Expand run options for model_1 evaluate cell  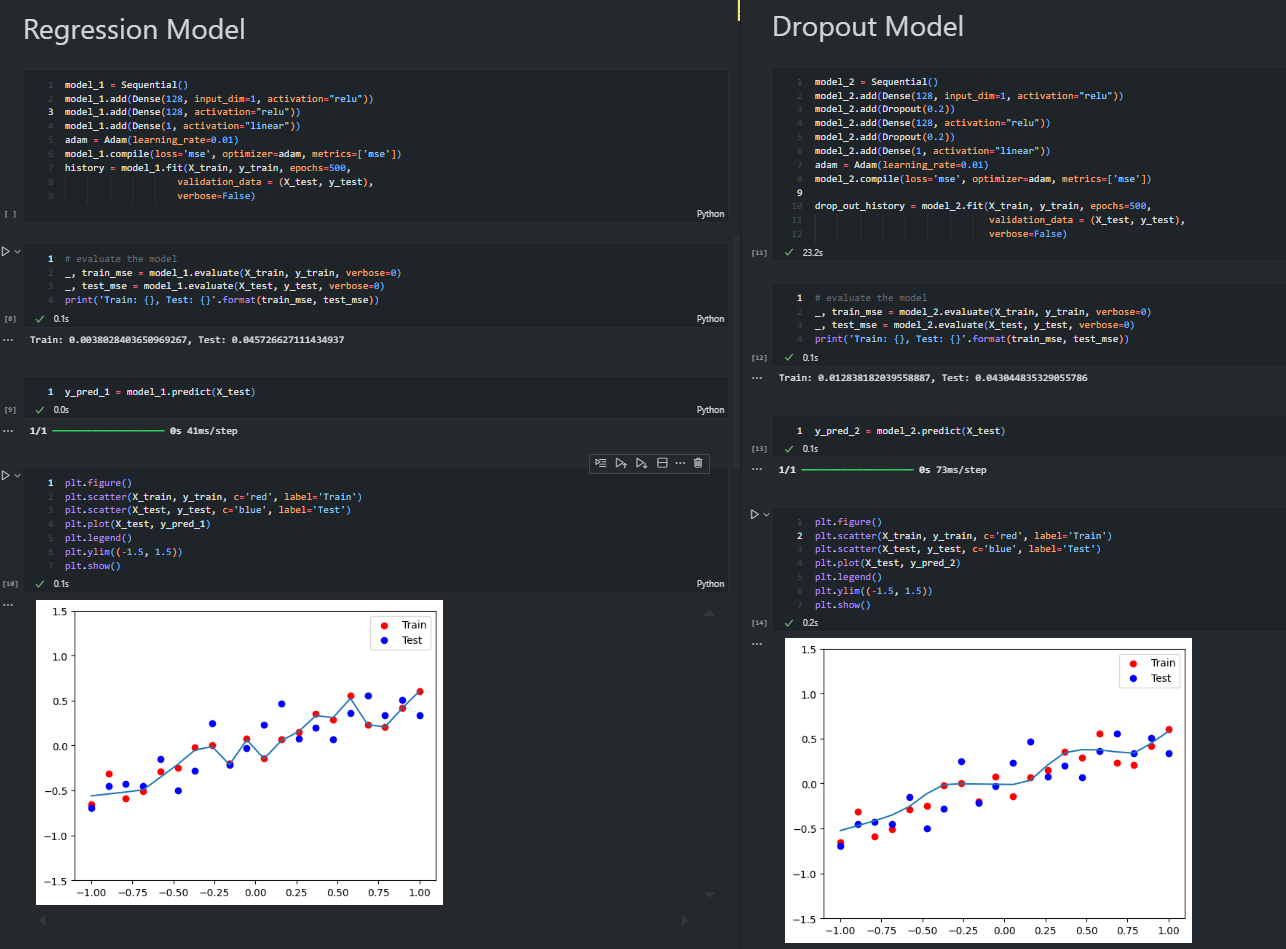click(x=17, y=251)
